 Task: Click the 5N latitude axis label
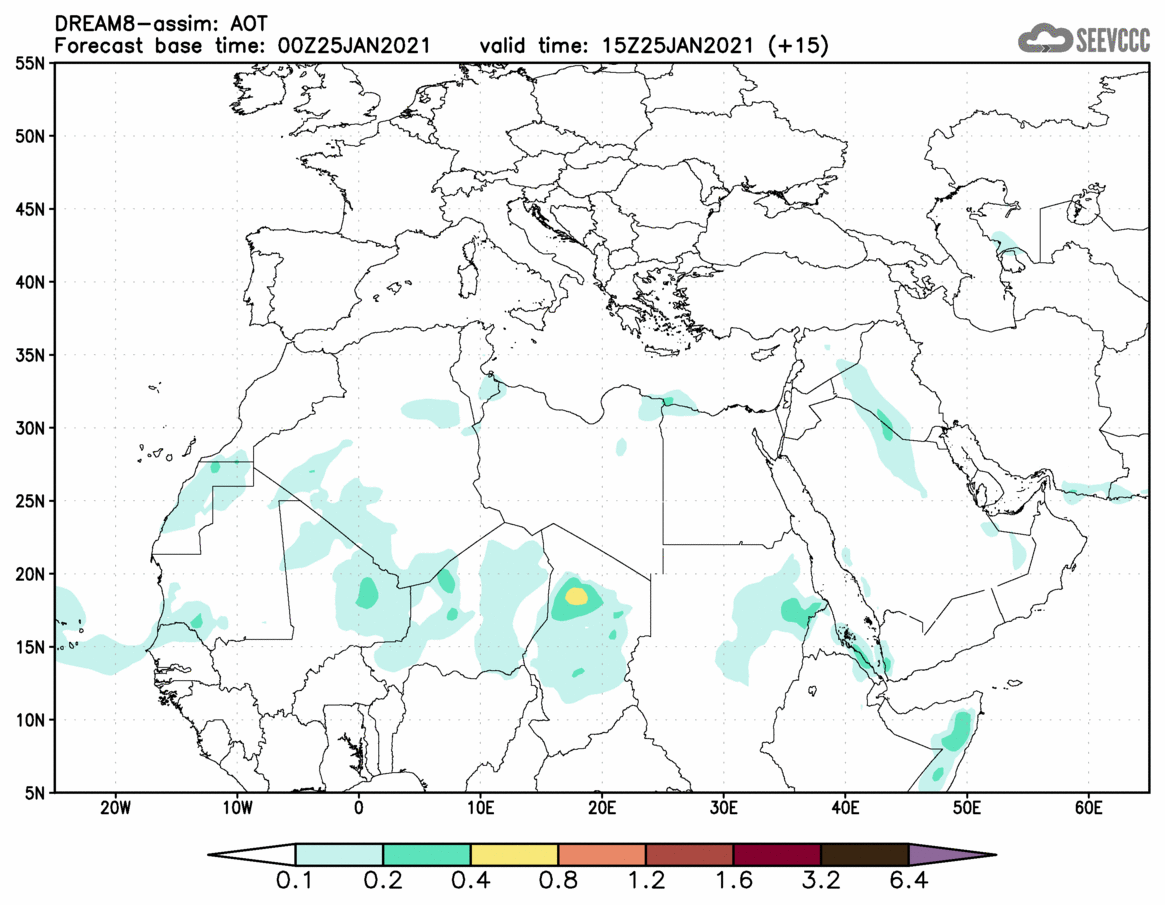[34, 793]
